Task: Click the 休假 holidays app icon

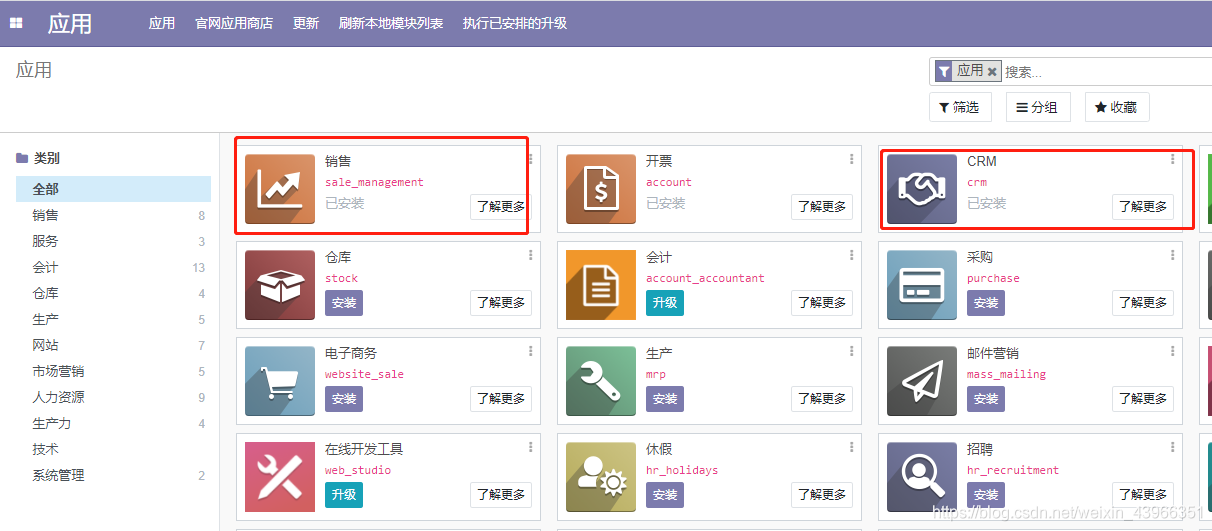Action: [601, 476]
